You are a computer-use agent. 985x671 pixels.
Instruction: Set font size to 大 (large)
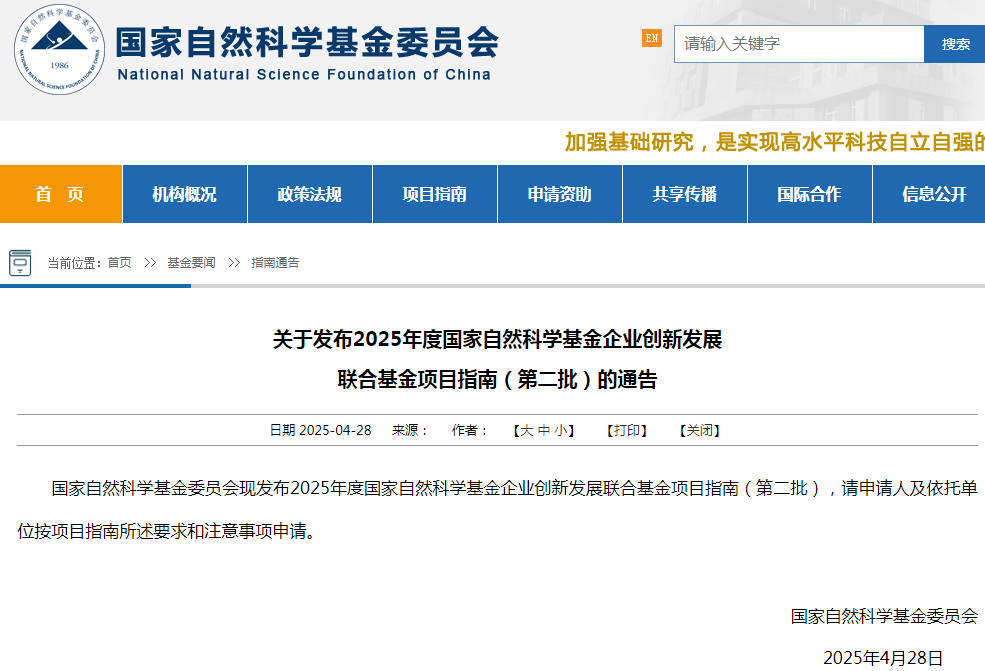click(x=526, y=430)
